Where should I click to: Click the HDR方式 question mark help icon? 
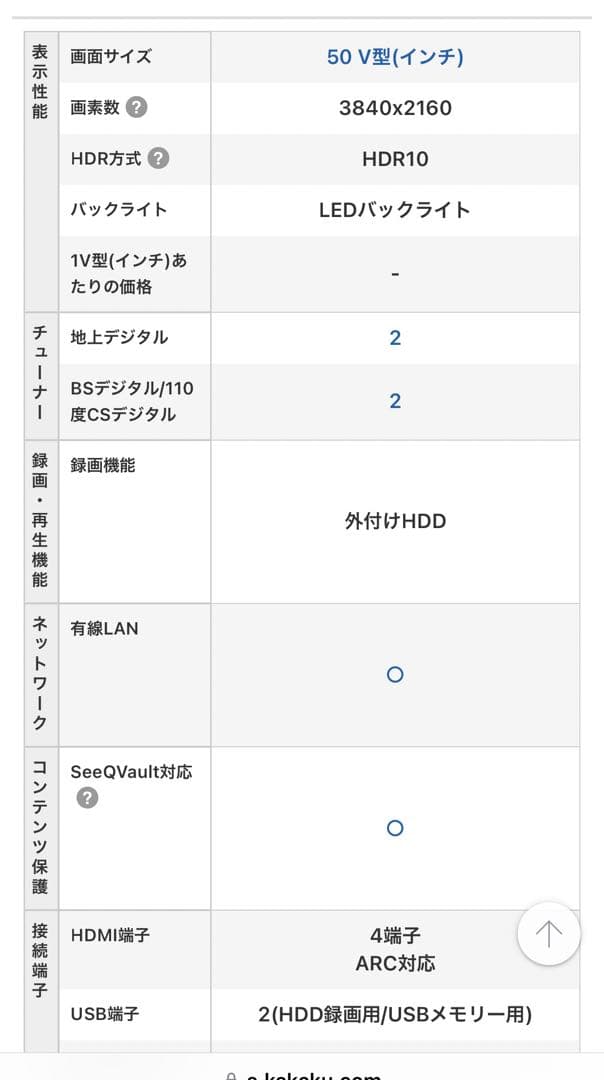[x=160, y=158]
